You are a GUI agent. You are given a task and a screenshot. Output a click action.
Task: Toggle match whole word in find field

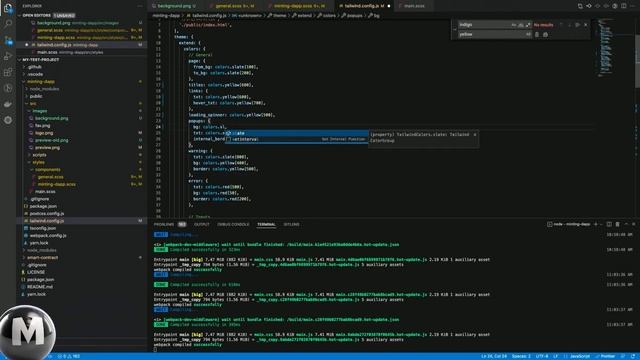tap(521, 25)
